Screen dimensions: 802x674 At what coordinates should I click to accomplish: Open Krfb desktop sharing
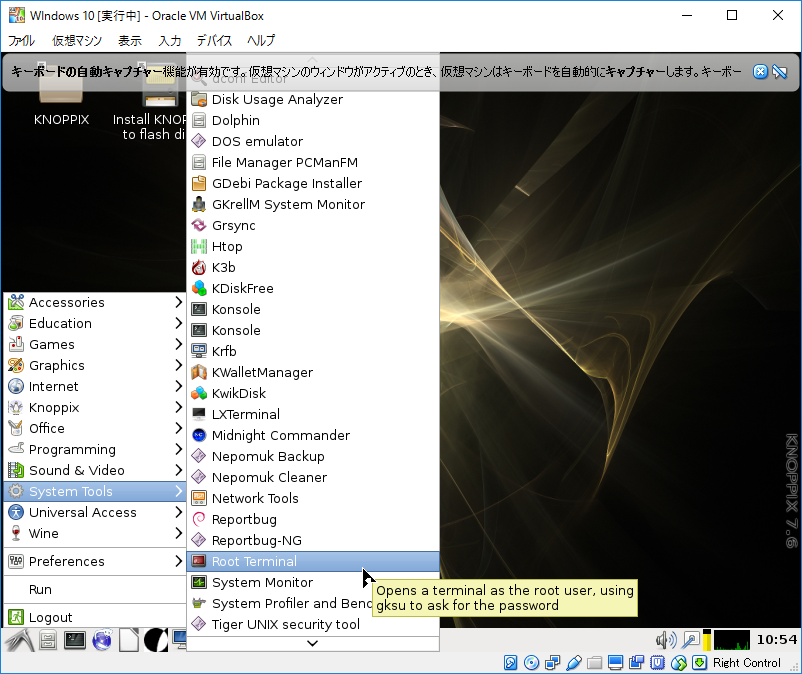(313, 351)
